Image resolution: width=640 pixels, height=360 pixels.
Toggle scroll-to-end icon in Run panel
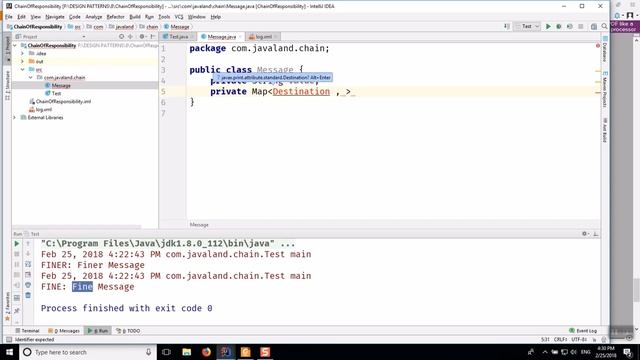click(x=28, y=275)
